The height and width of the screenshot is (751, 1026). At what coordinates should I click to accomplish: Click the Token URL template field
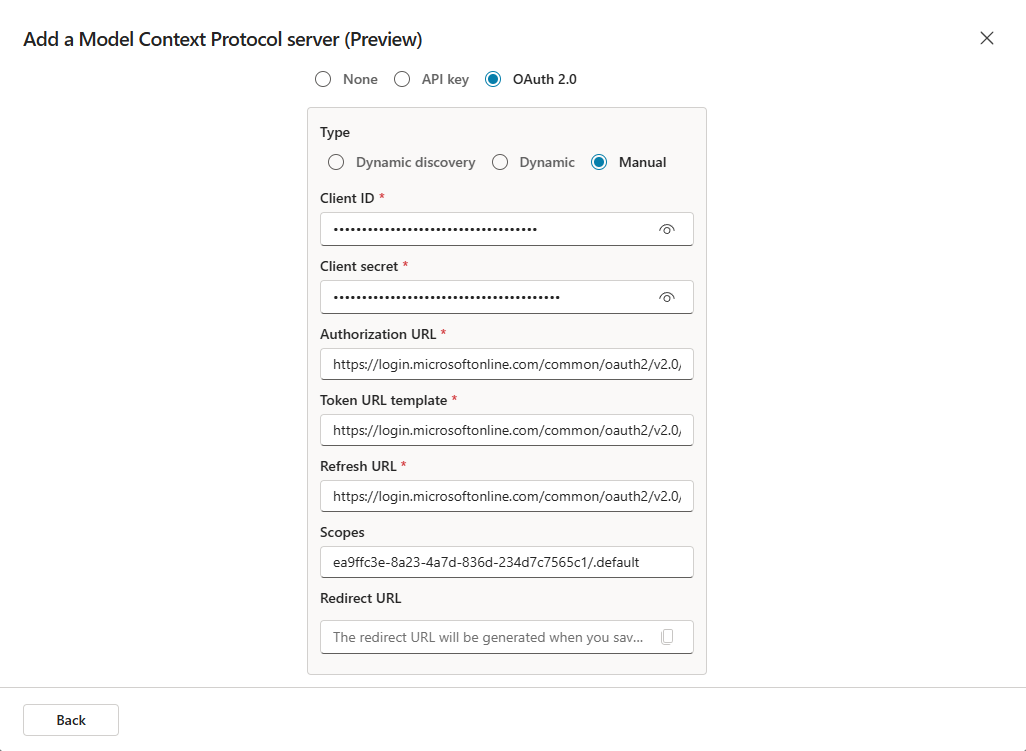click(506, 430)
